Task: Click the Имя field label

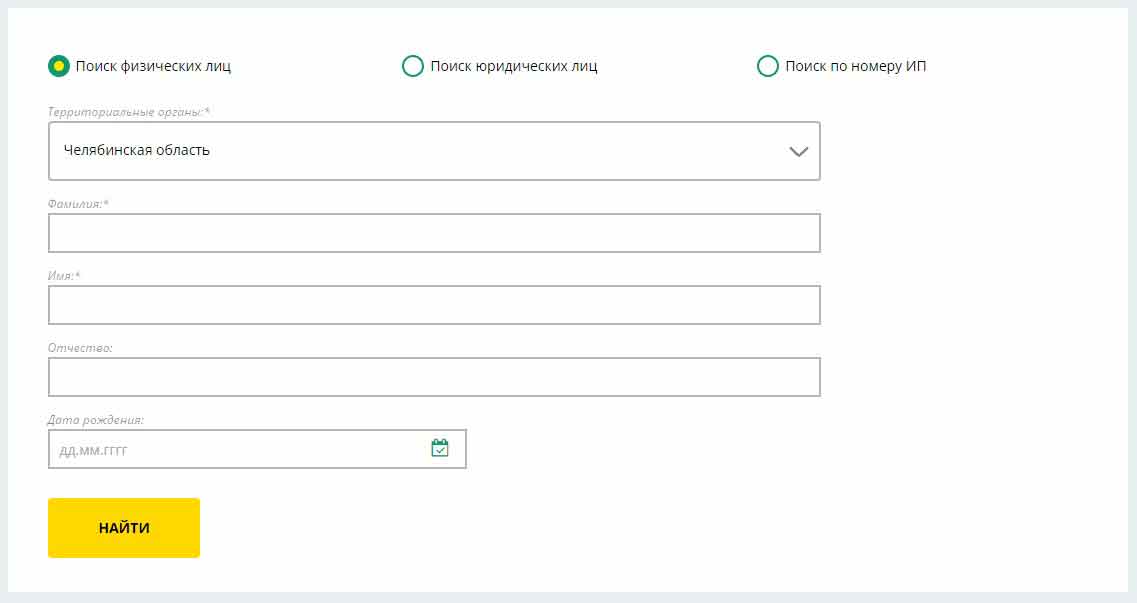Action: click(x=64, y=276)
